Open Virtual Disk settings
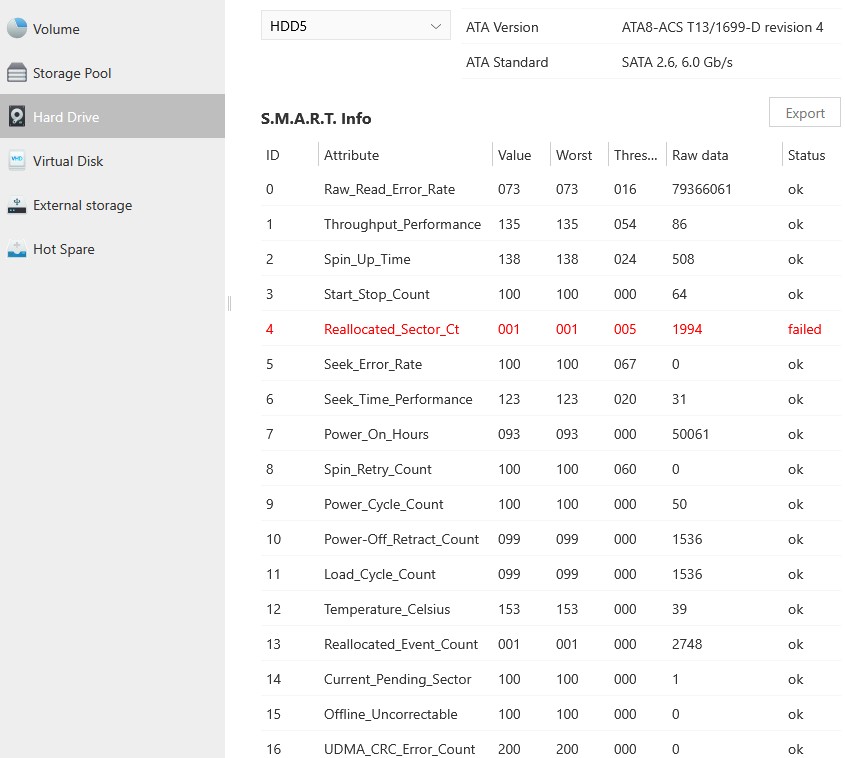The height and width of the screenshot is (758, 845). click(112, 161)
